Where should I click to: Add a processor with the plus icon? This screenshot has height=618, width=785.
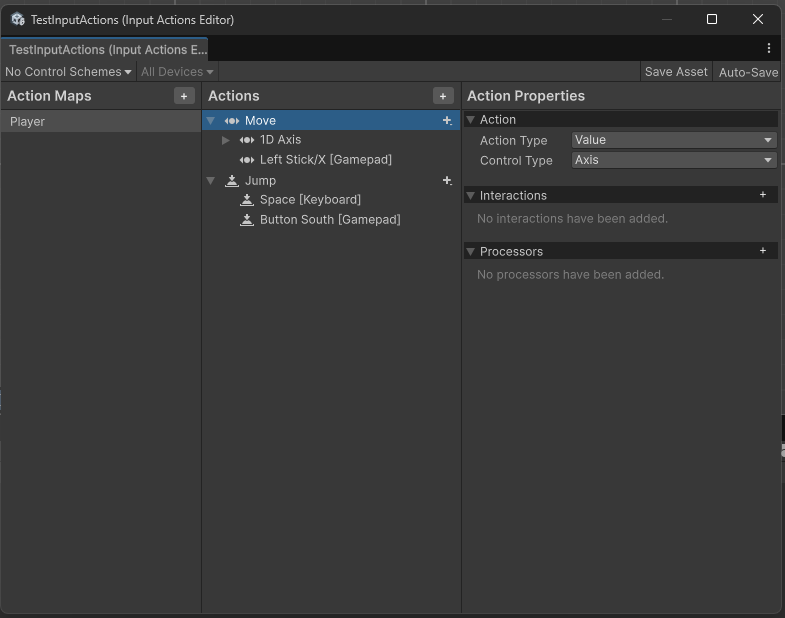(763, 251)
